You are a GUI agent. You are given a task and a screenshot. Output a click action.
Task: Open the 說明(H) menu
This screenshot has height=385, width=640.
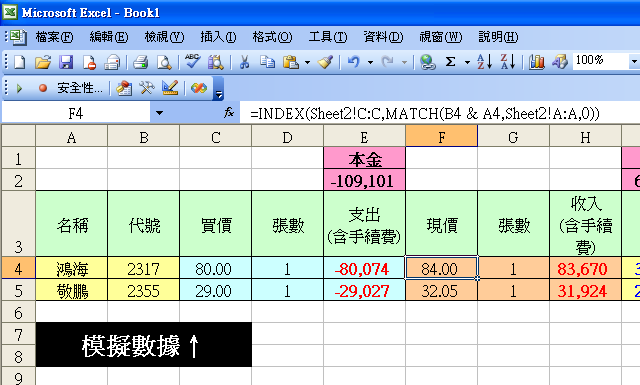[x=498, y=37]
